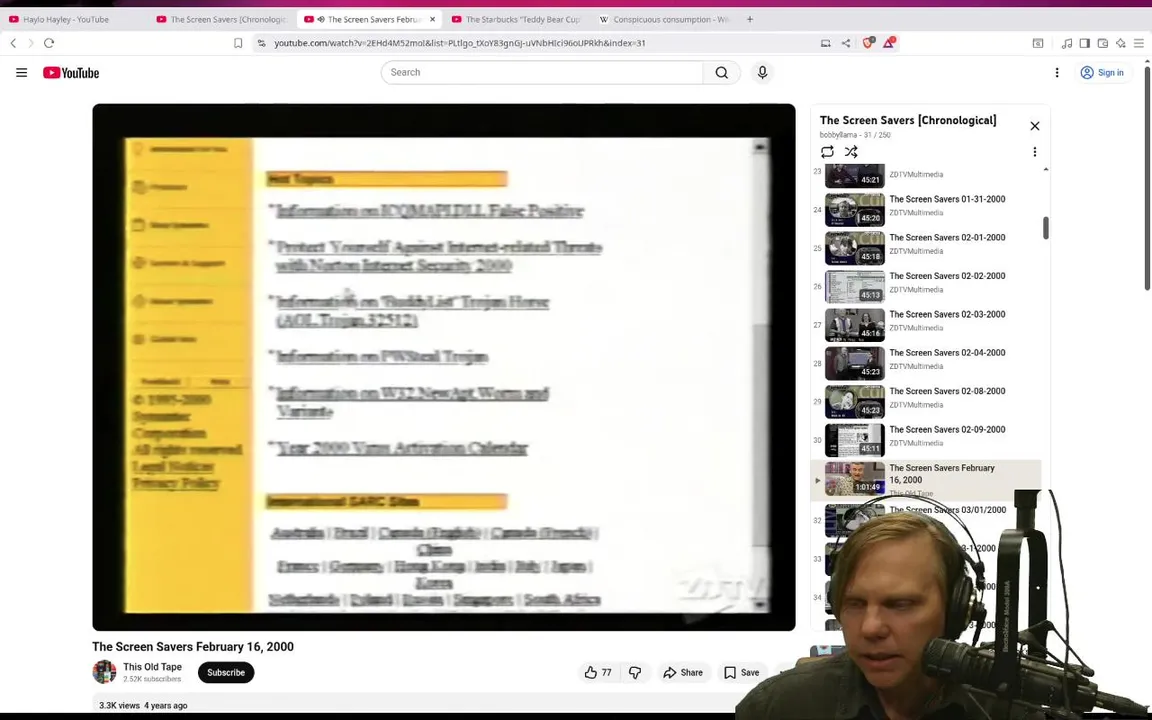Go back with browser back arrow

pyautogui.click(x=13, y=43)
